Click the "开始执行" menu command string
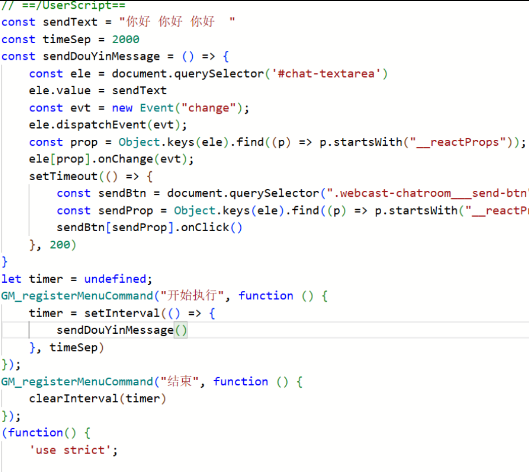This screenshot has width=529, height=472. (x=192, y=296)
